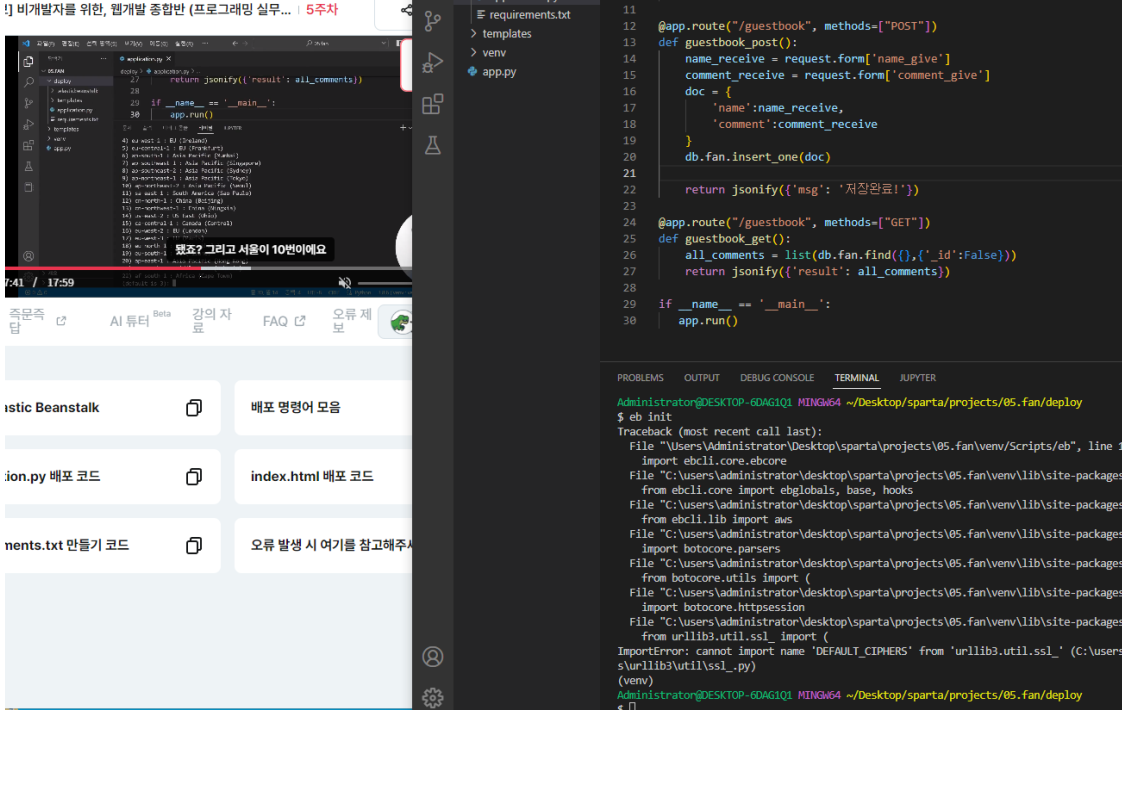Click the 17:59 video duration text
Screen dimensions: 1122x793
61,283
